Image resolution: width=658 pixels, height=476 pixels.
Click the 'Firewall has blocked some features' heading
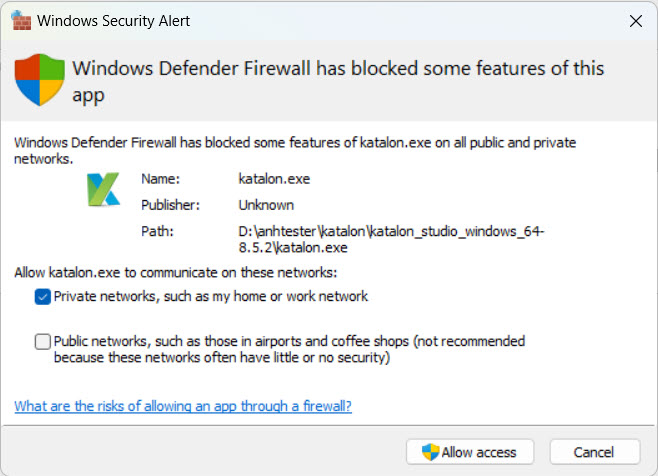point(338,81)
